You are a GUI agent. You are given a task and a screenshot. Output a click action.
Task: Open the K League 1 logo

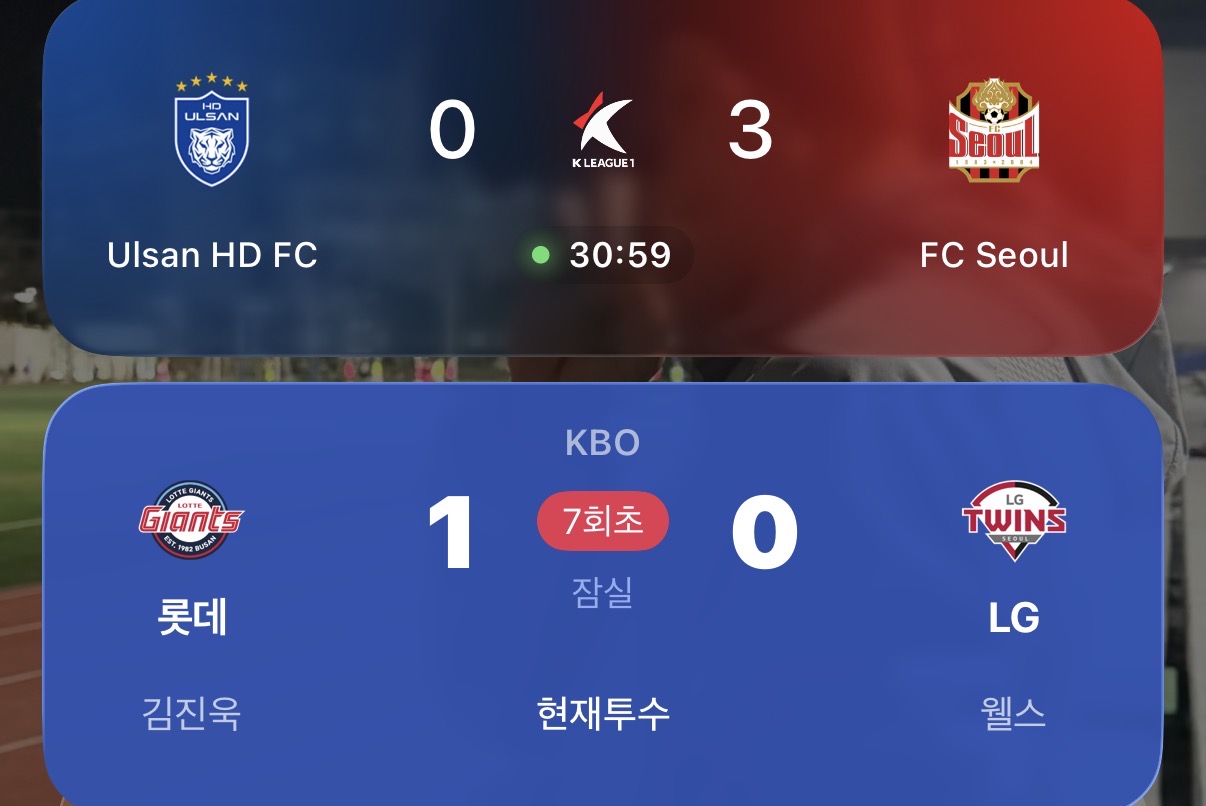pyautogui.click(x=602, y=130)
